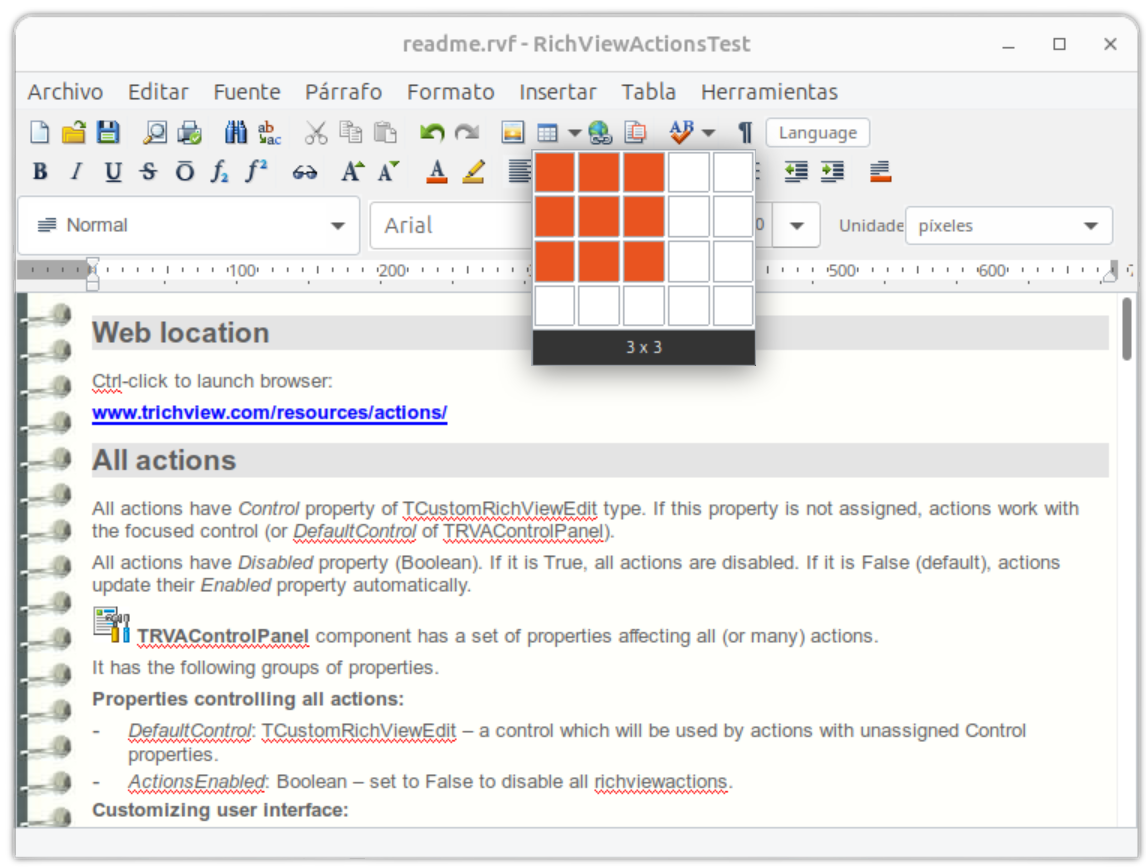Click the www.trichview.com resources link

pyautogui.click(x=269, y=412)
